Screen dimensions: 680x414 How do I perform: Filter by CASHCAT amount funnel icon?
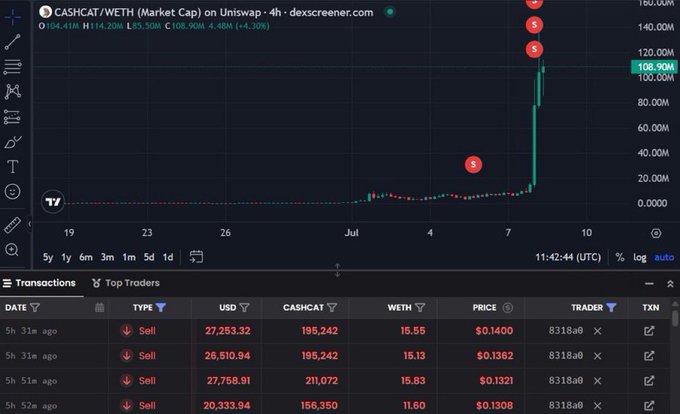[x=332, y=307]
